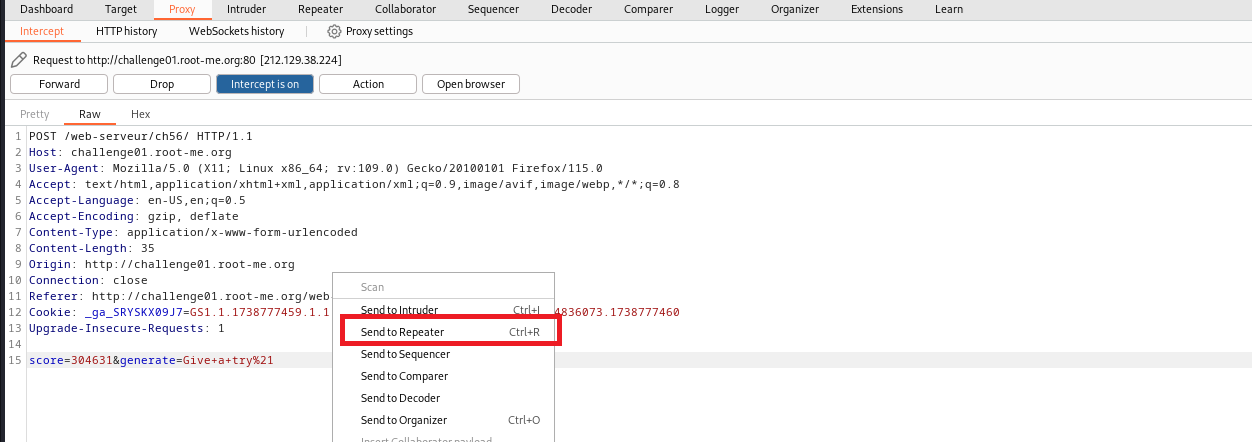Choose Send to Repeater from context menu
Image resolution: width=1252 pixels, height=442 pixels.
[402, 332]
